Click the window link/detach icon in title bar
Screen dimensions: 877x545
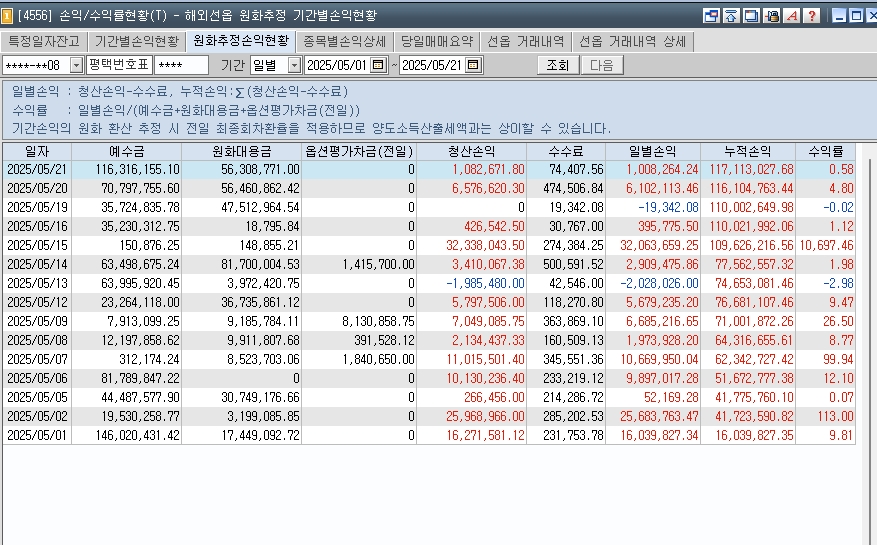(711, 16)
